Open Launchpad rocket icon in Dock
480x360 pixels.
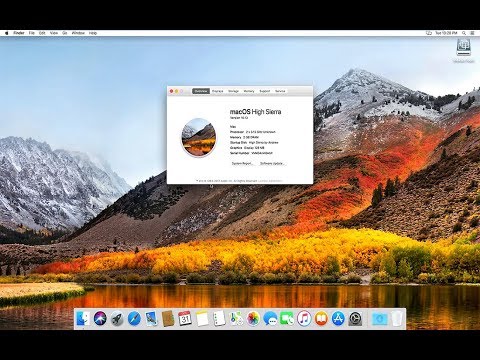click(117, 319)
